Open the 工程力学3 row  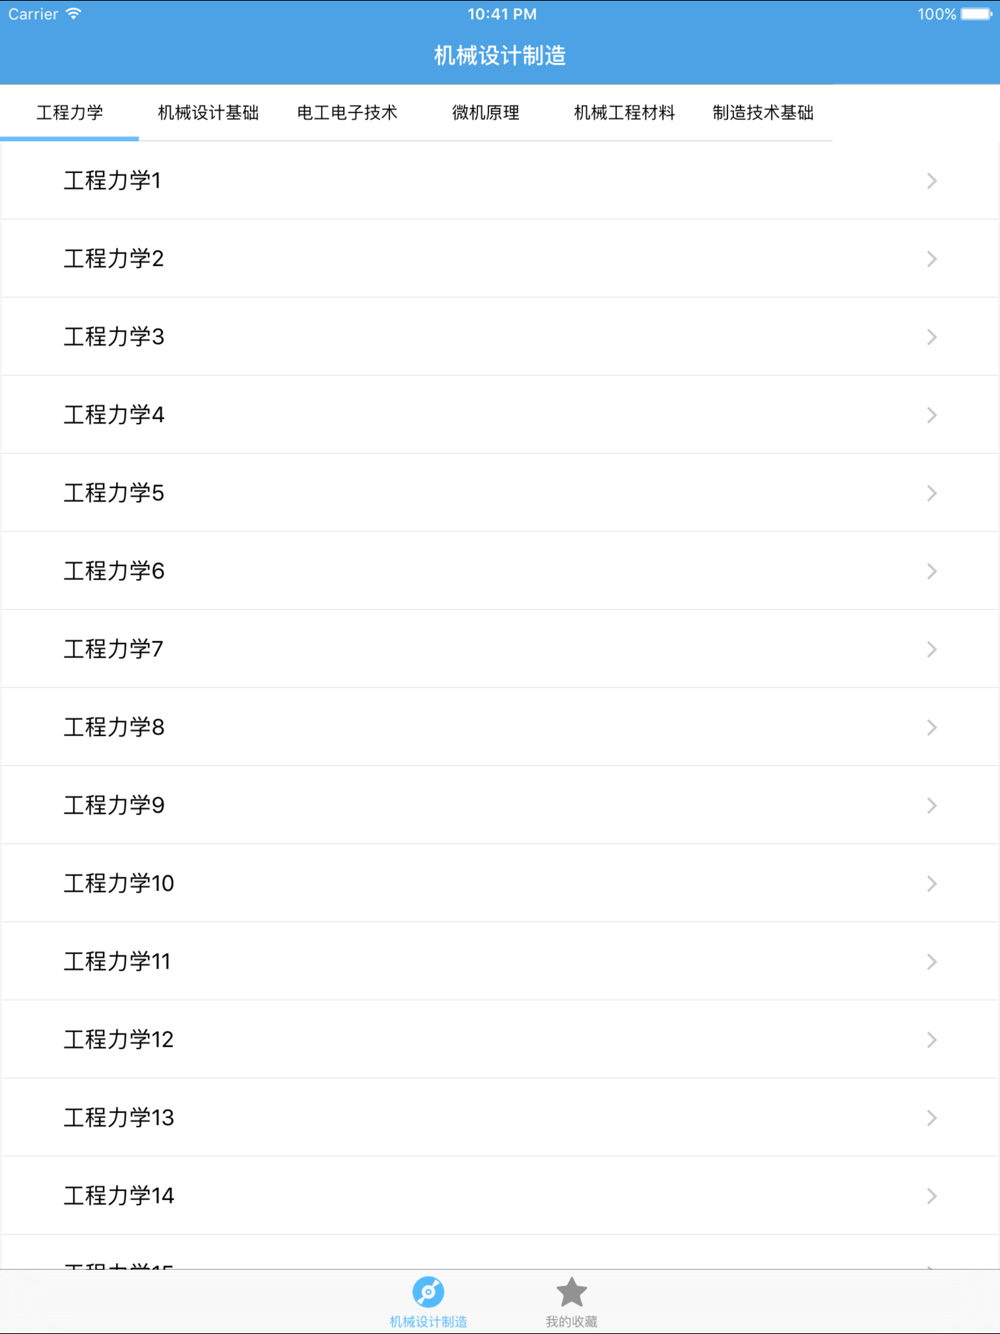point(500,337)
